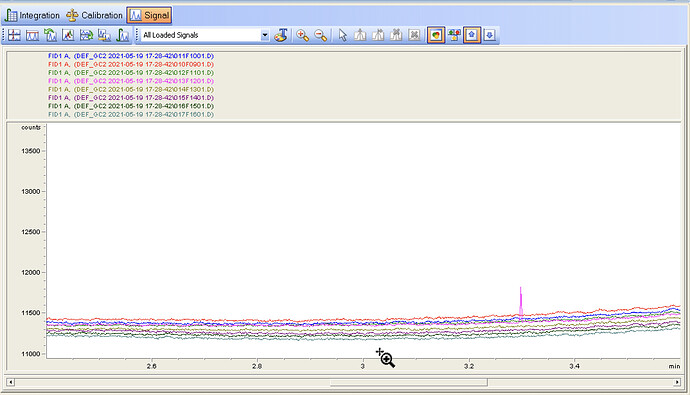
Task: Open the signal color palette text icon
Action: click(x=281, y=35)
